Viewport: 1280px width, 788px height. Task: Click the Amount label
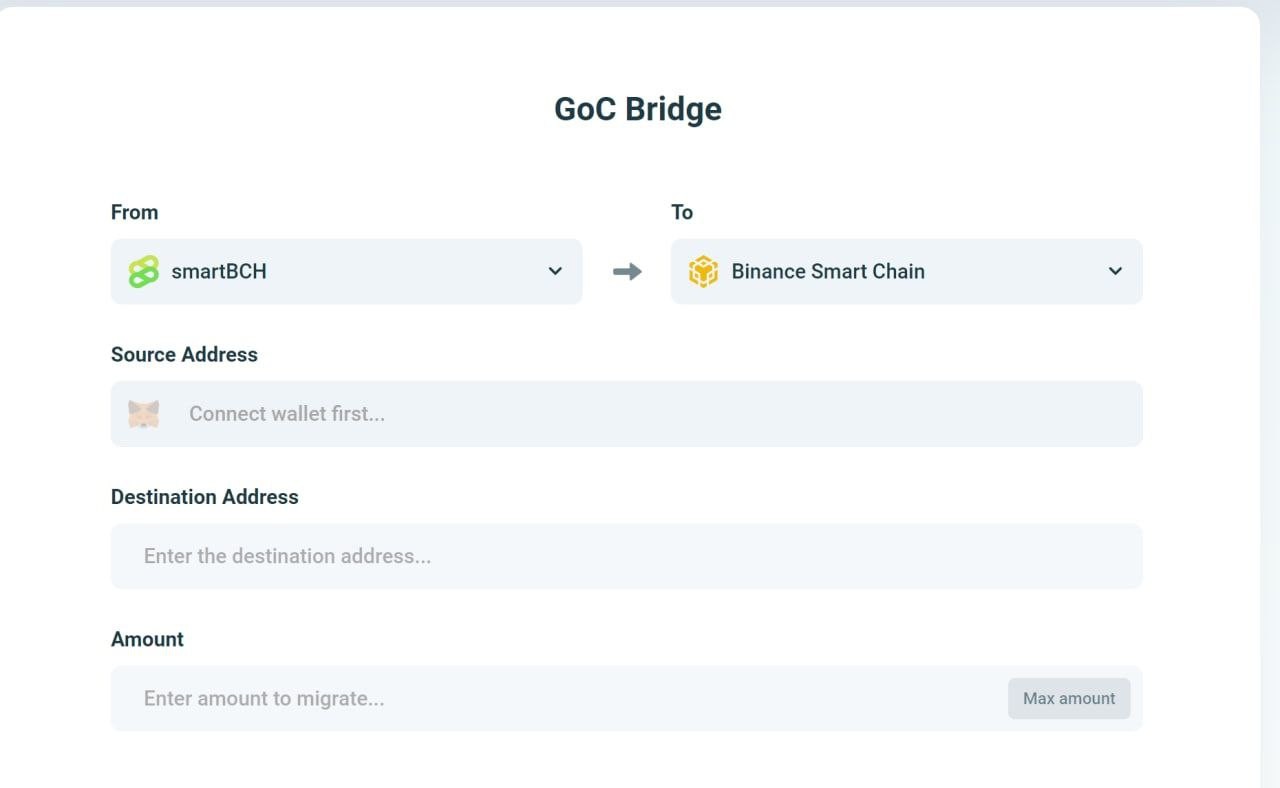click(x=147, y=639)
